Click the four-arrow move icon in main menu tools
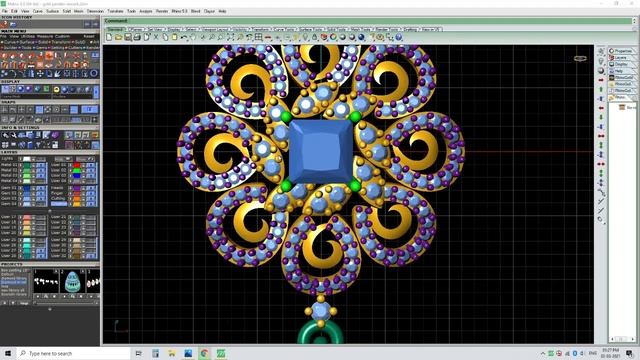 [40, 74]
